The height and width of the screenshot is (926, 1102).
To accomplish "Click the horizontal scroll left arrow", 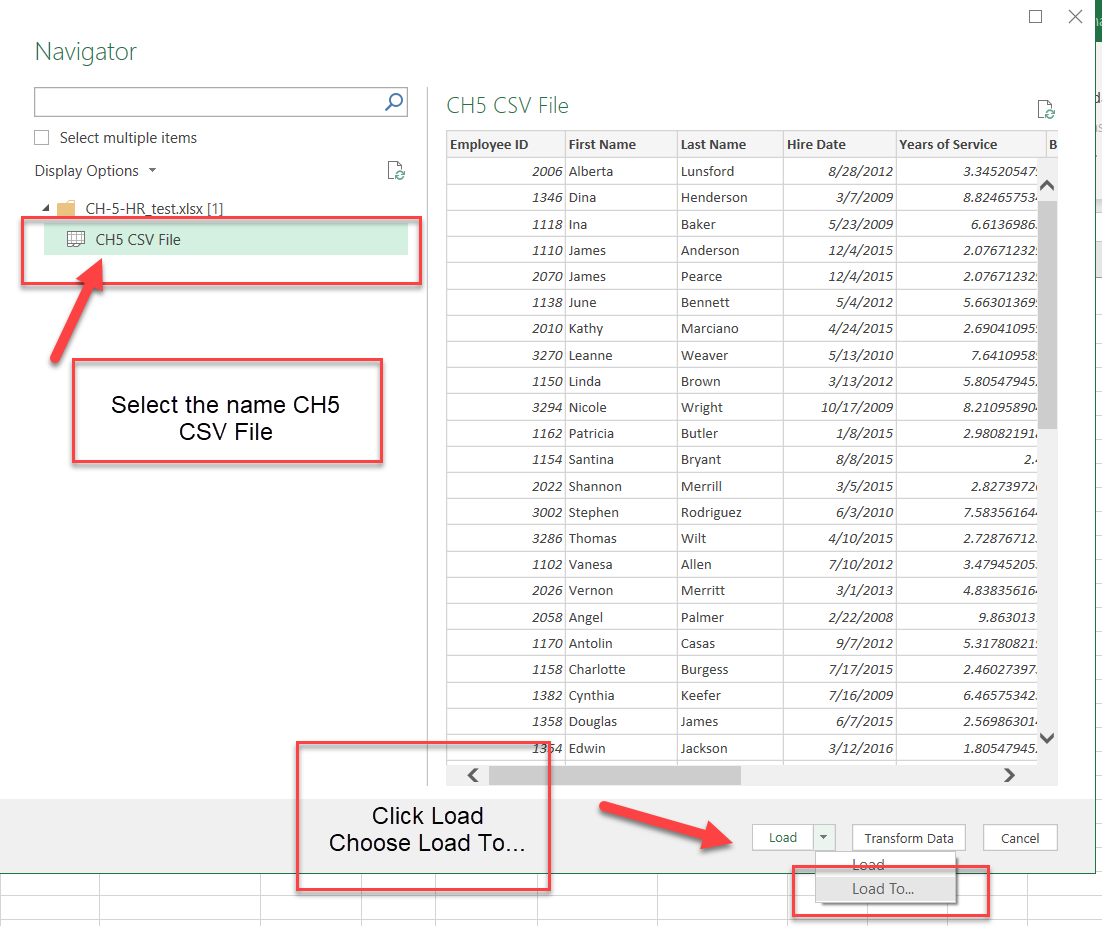I will click(473, 775).
